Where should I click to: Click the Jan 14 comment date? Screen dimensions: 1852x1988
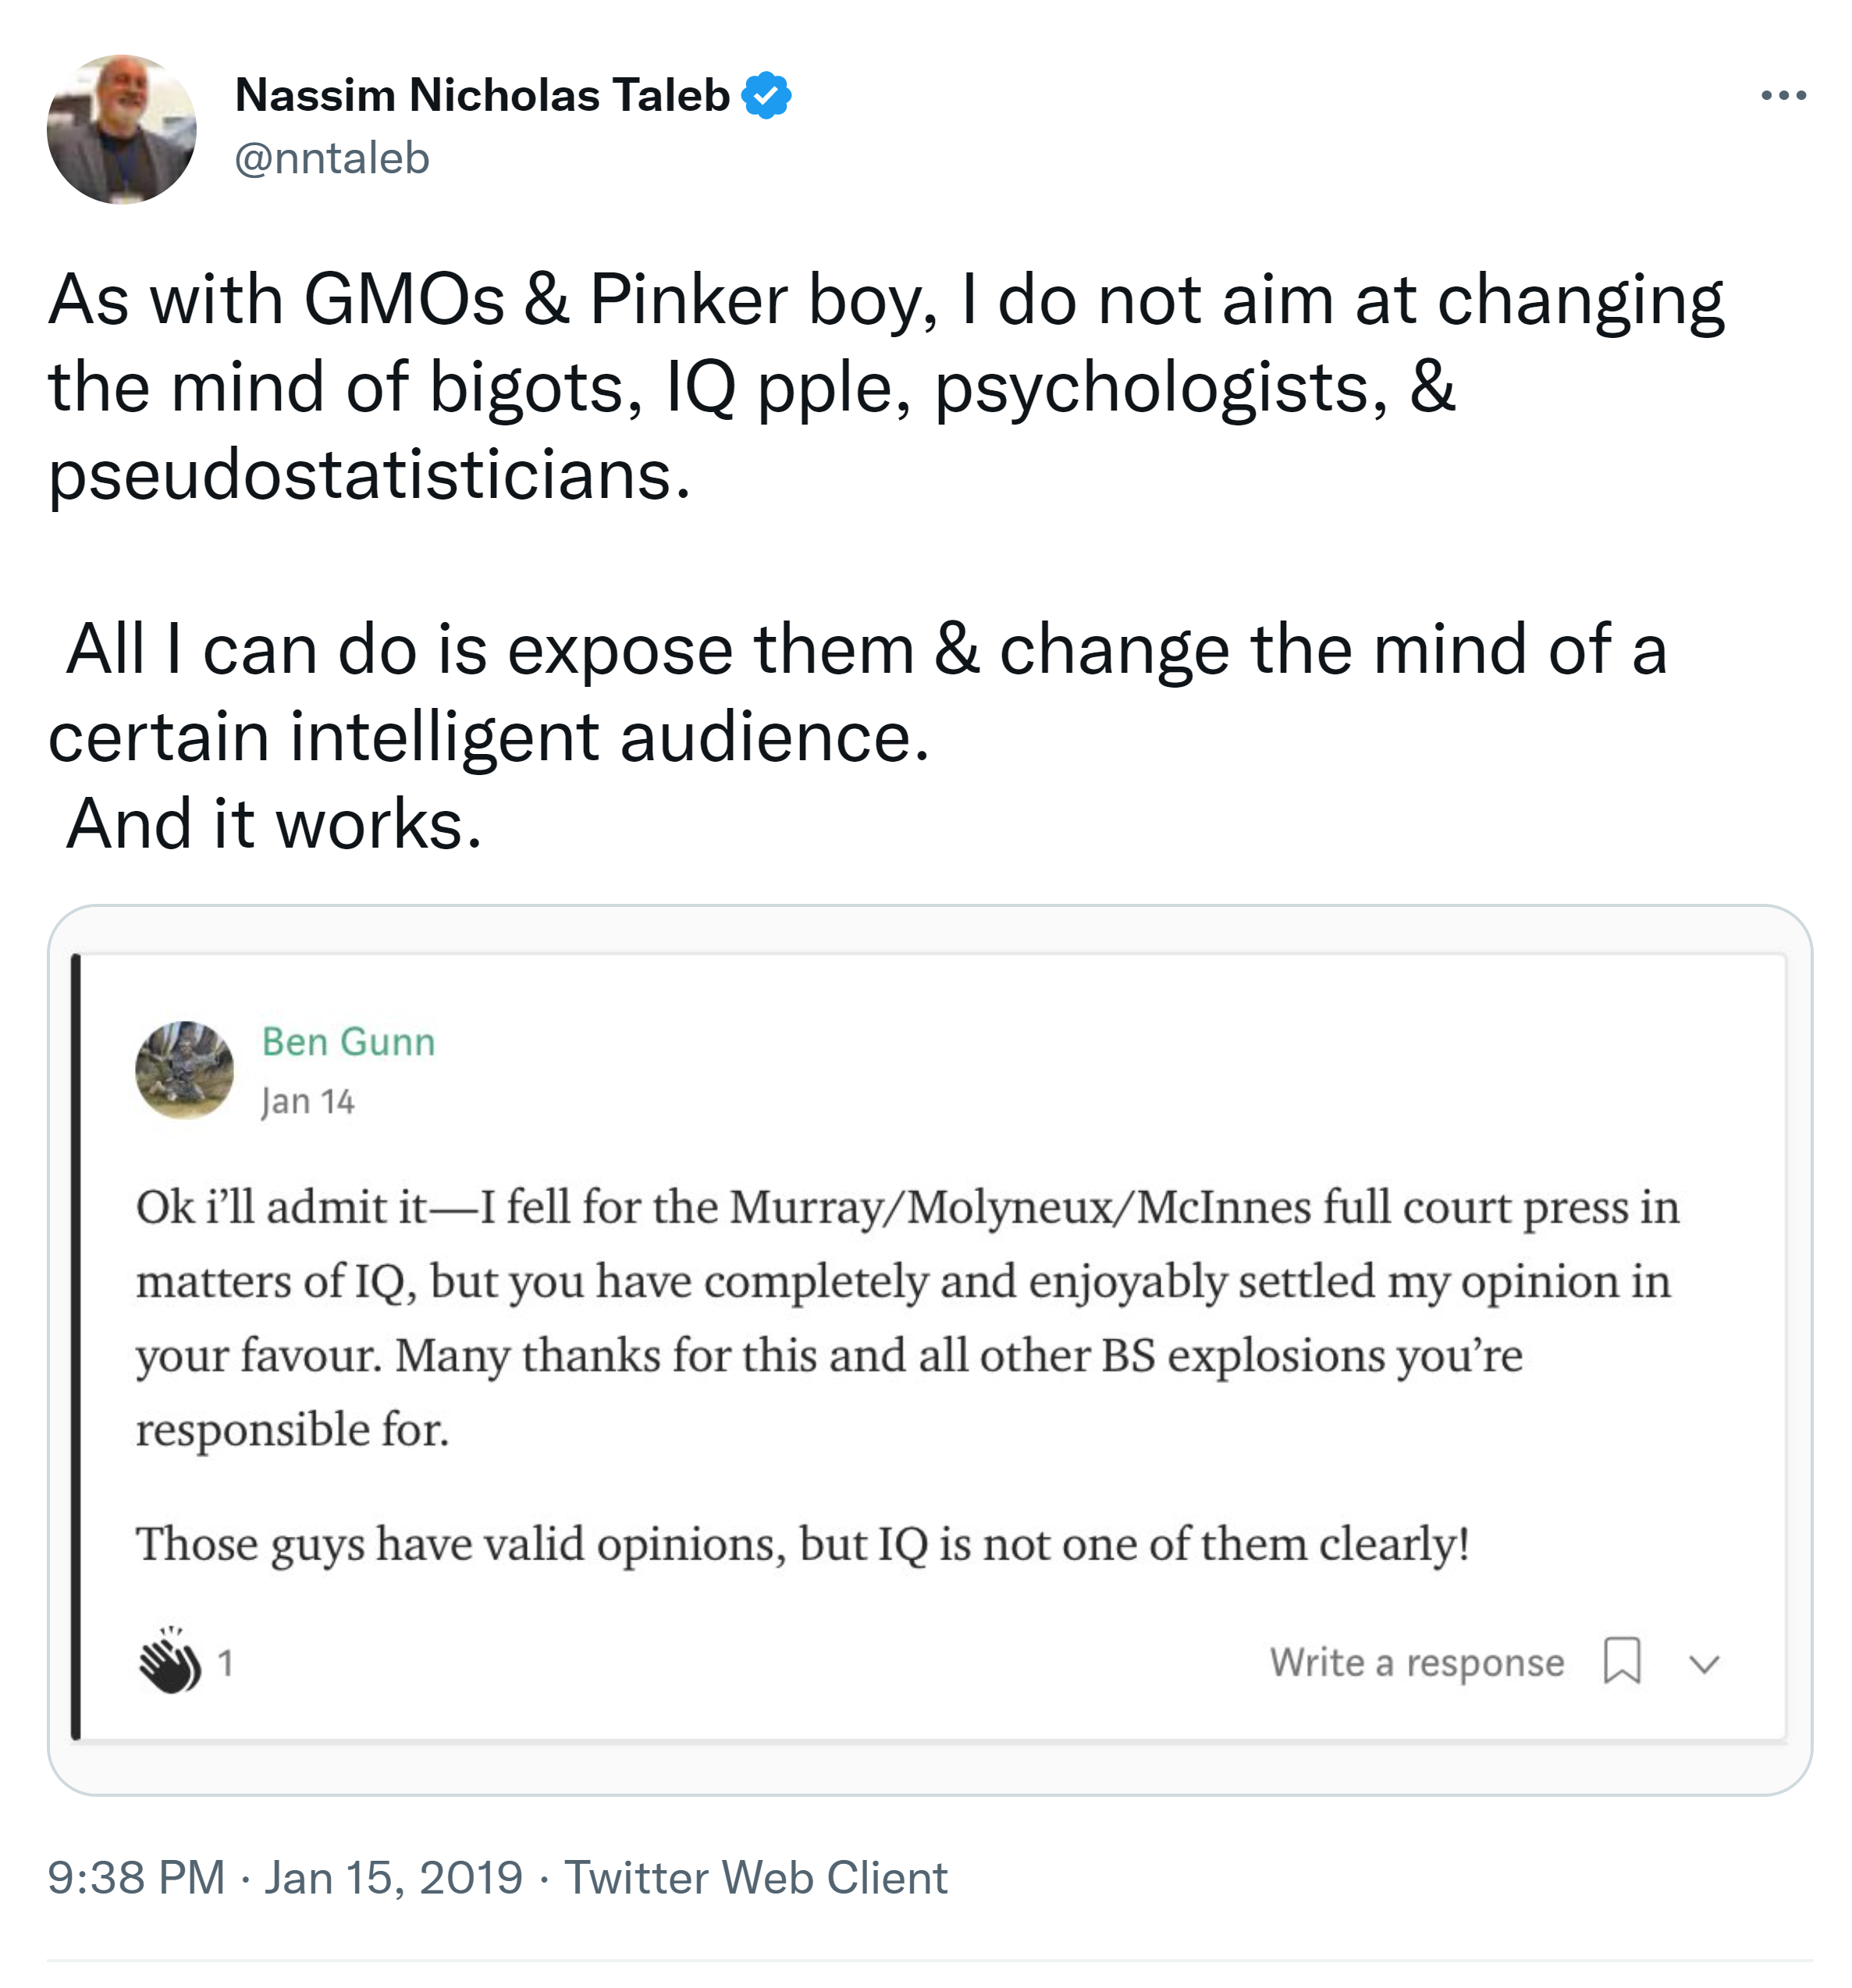307,1102
